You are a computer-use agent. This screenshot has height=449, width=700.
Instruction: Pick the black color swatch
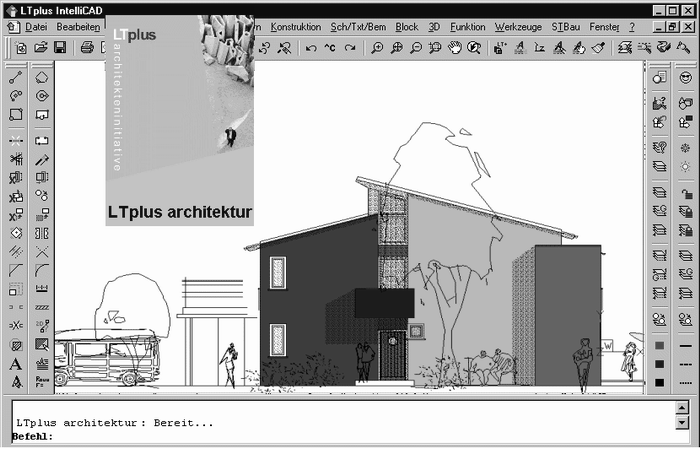point(659,382)
